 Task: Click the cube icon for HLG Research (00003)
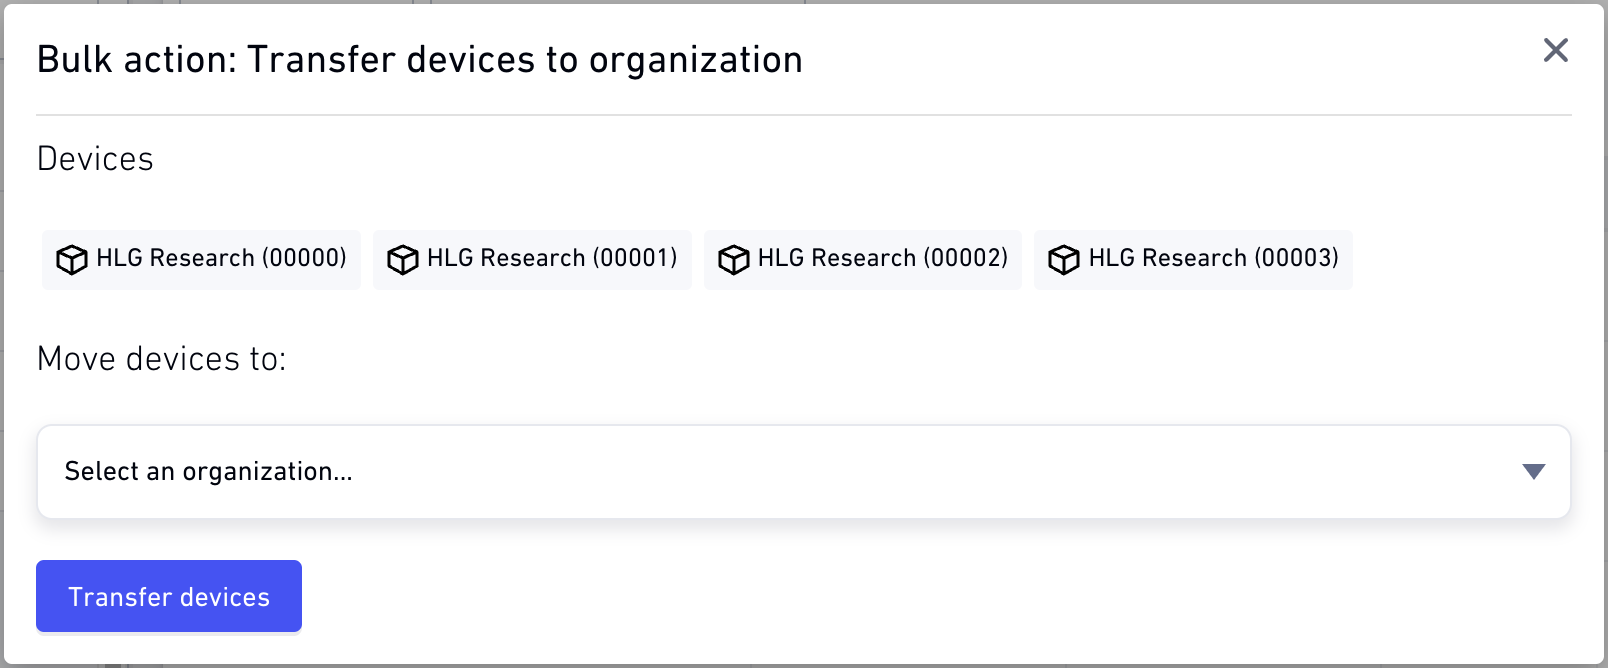tap(1063, 260)
